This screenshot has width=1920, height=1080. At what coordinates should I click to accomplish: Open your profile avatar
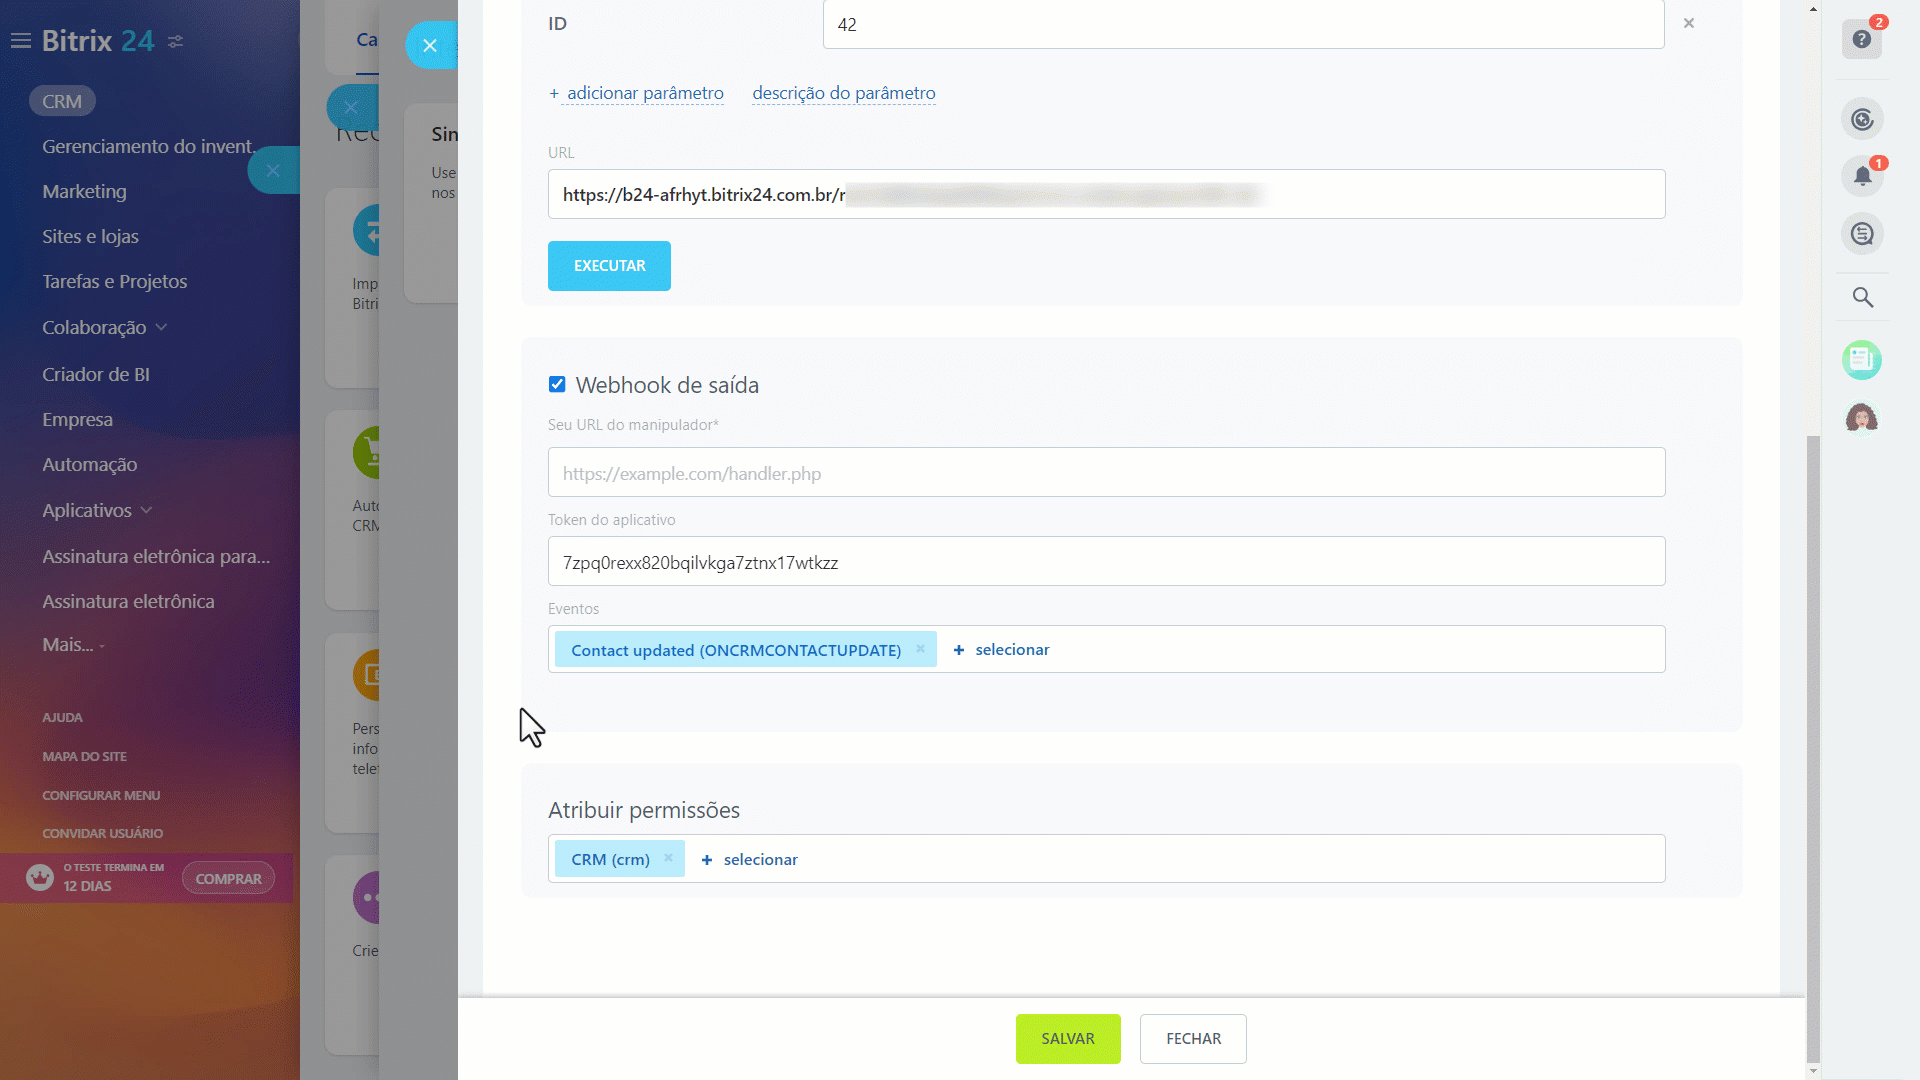[1861, 417]
